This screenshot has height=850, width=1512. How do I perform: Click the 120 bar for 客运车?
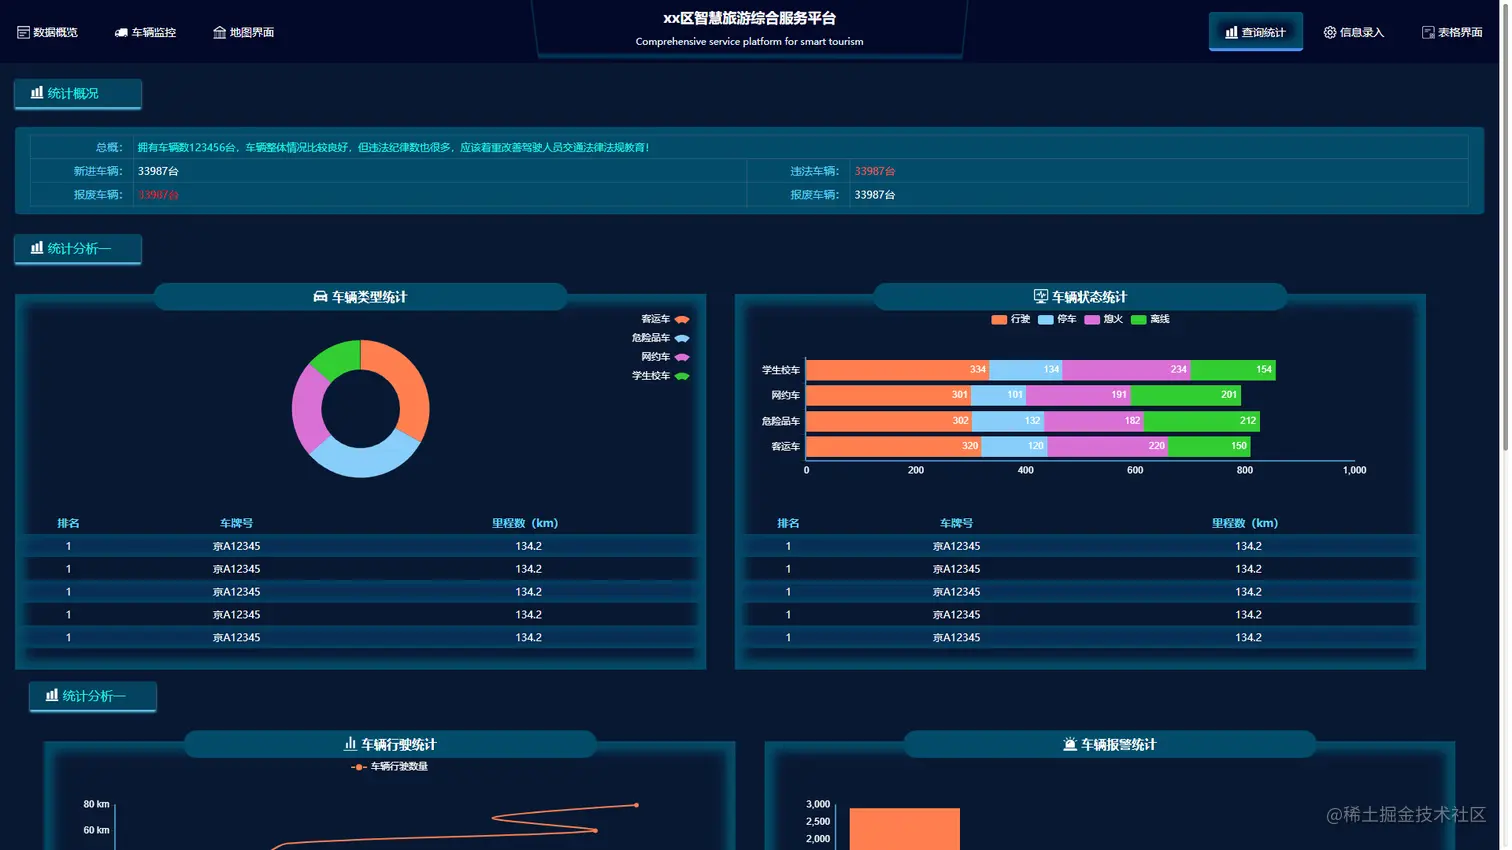click(x=1014, y=446)
